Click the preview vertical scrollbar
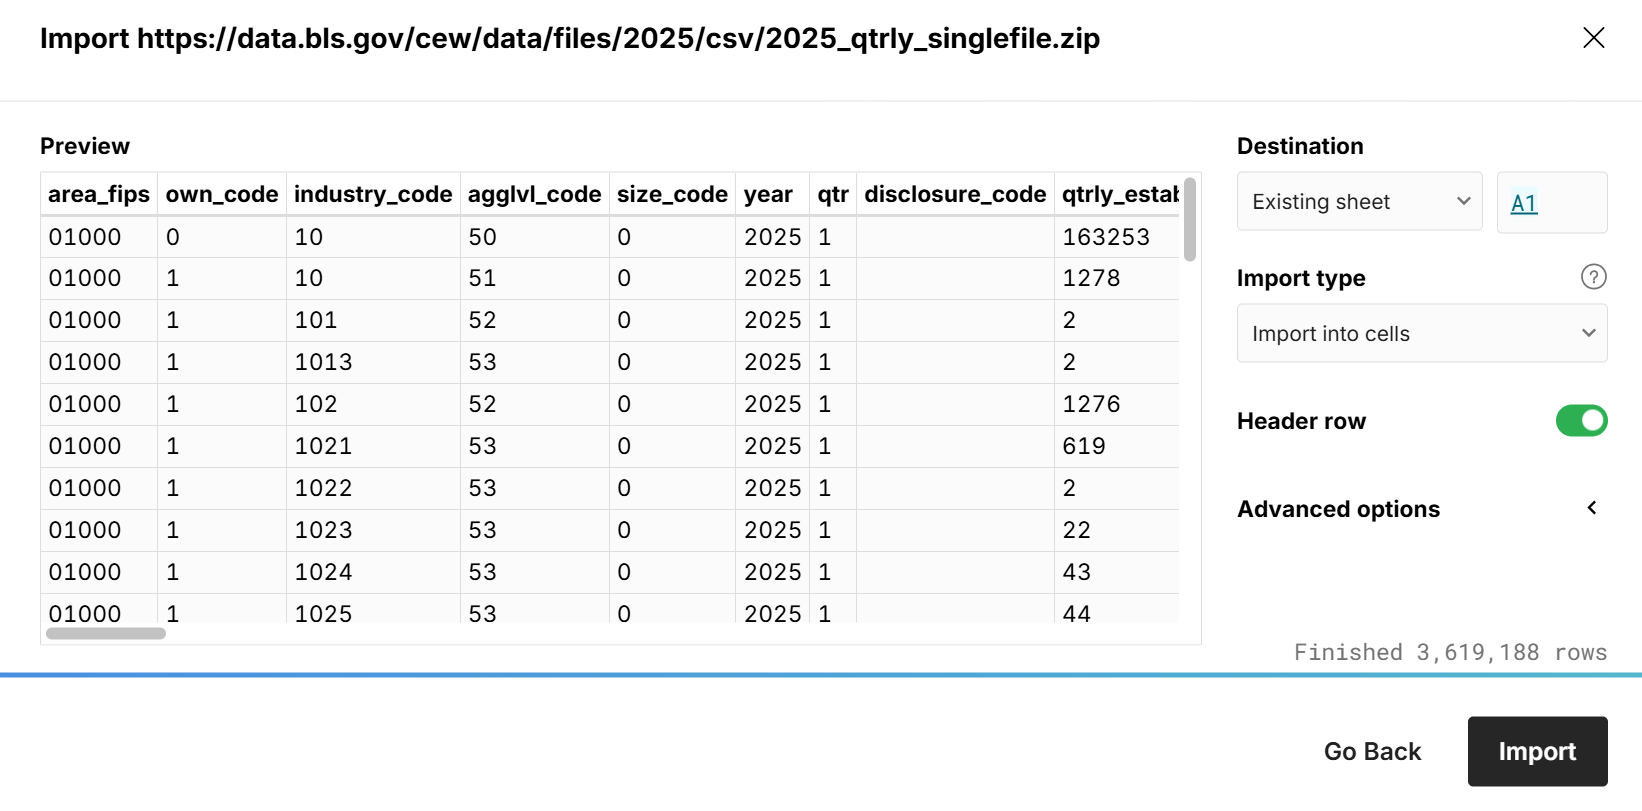The height and width of the screenshot is (811, 1642). coord(1189,220)
